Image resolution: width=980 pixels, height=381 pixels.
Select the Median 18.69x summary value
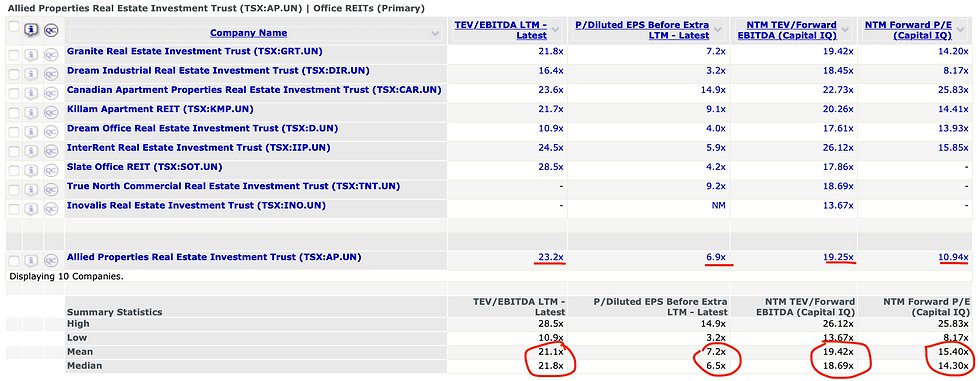click(838, 365)
